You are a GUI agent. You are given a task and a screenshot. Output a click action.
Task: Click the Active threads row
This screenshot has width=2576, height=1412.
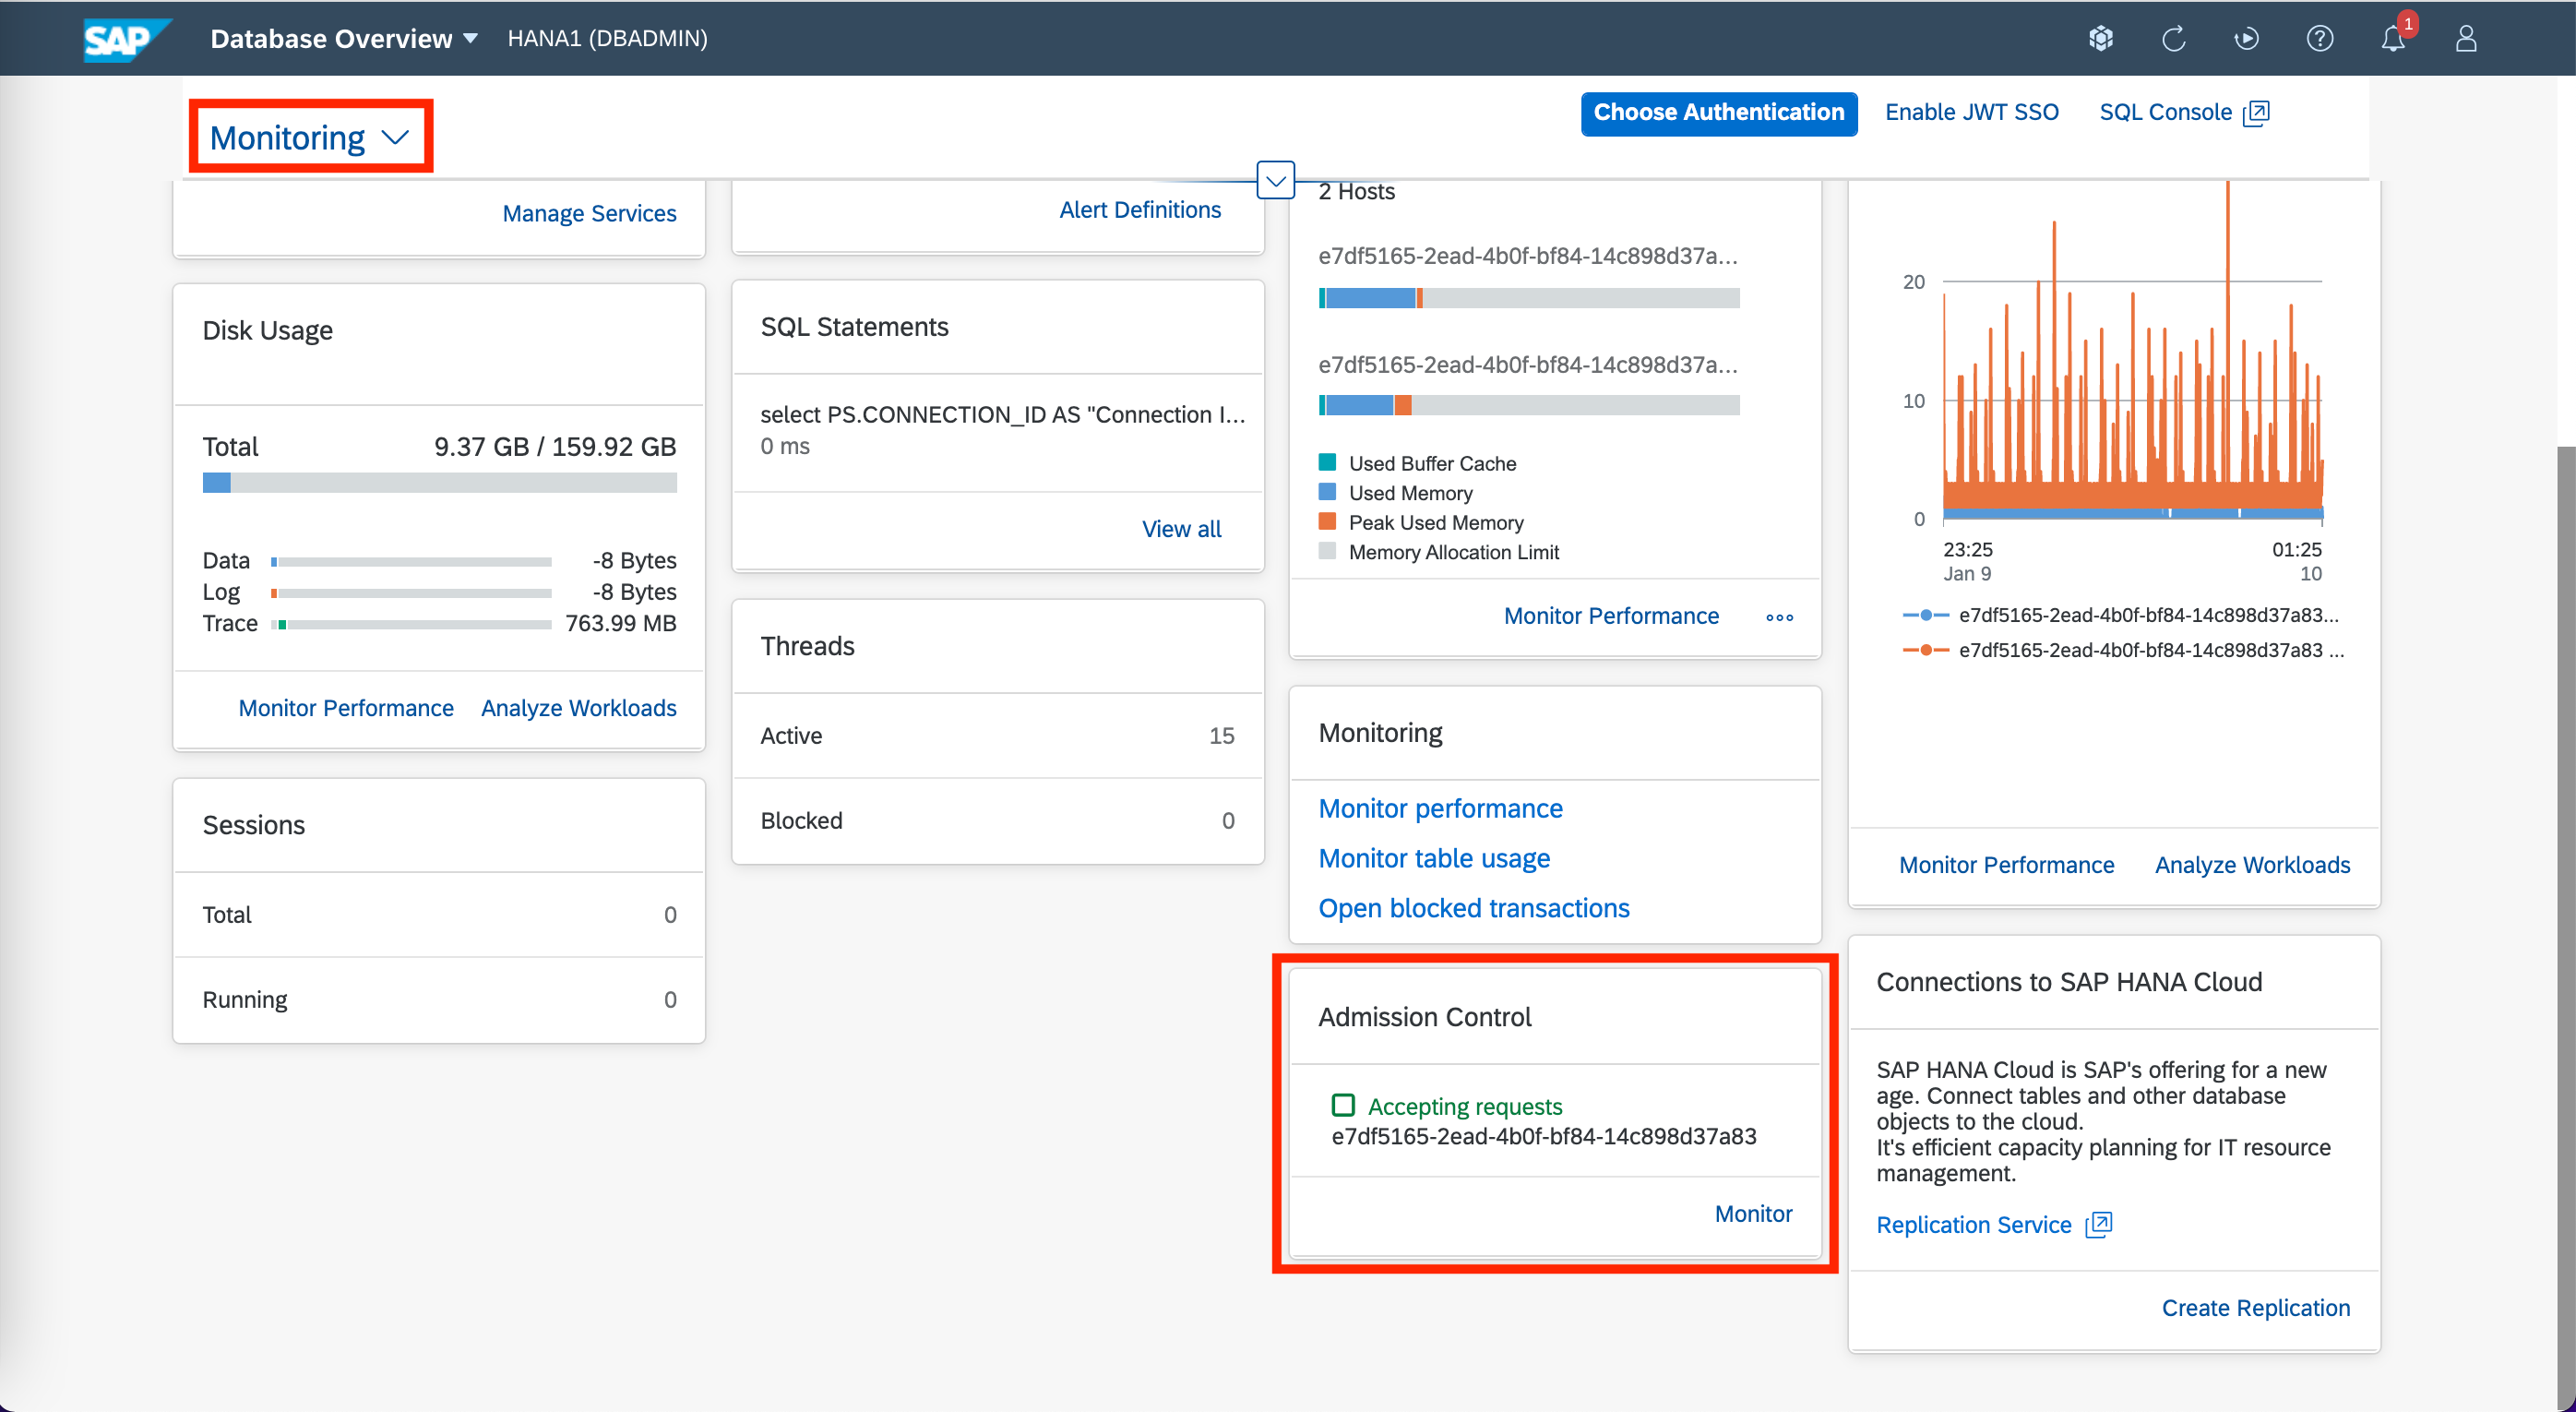(x=997, y=736)
